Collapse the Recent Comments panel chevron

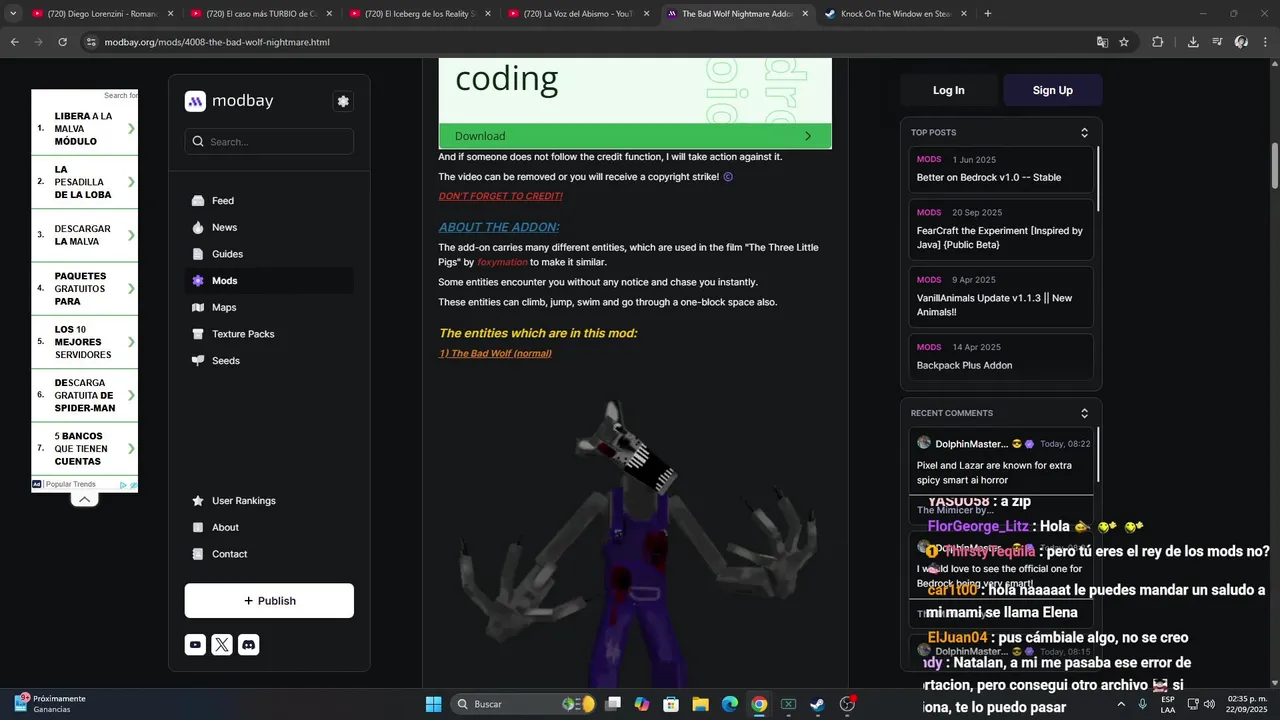click(1084, 413)
